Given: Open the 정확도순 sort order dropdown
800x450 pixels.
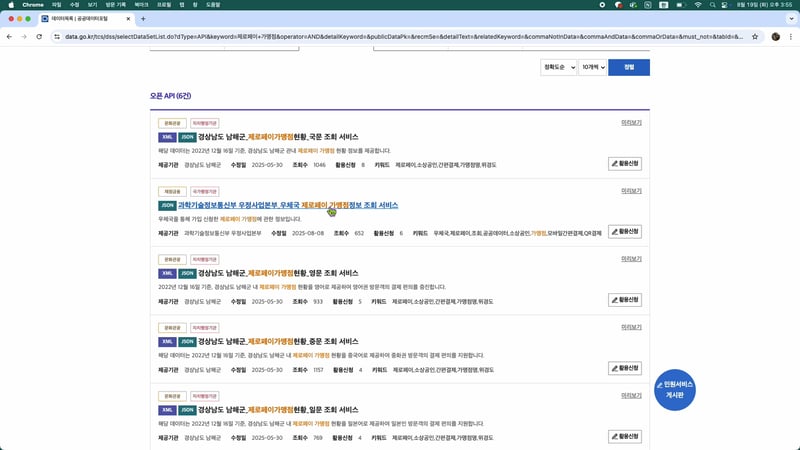Looking at the screenshot, I should click(x=559, y=67).
